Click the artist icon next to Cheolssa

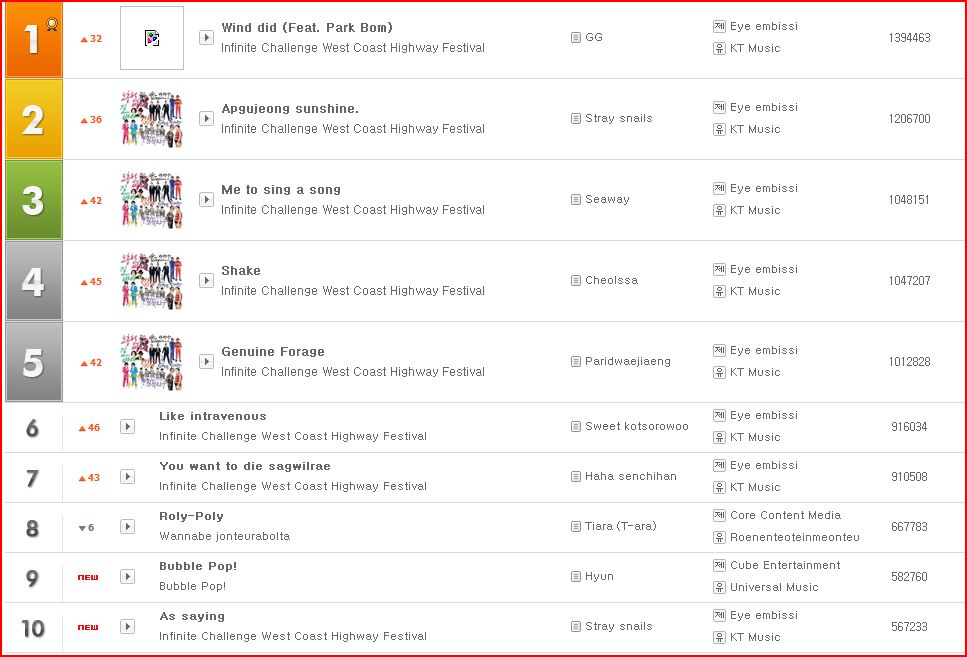click(575, 281)
